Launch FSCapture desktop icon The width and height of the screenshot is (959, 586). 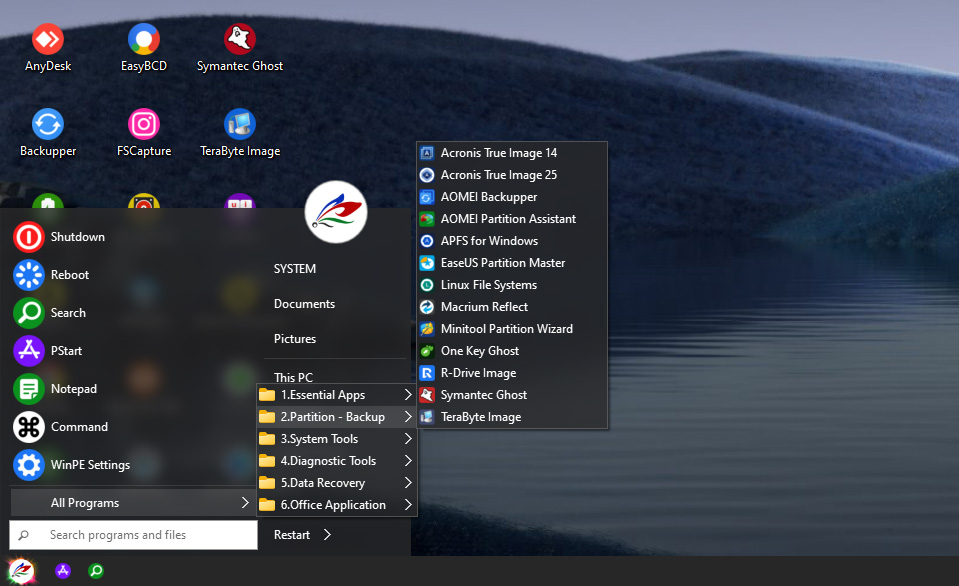tap(144, 125)
